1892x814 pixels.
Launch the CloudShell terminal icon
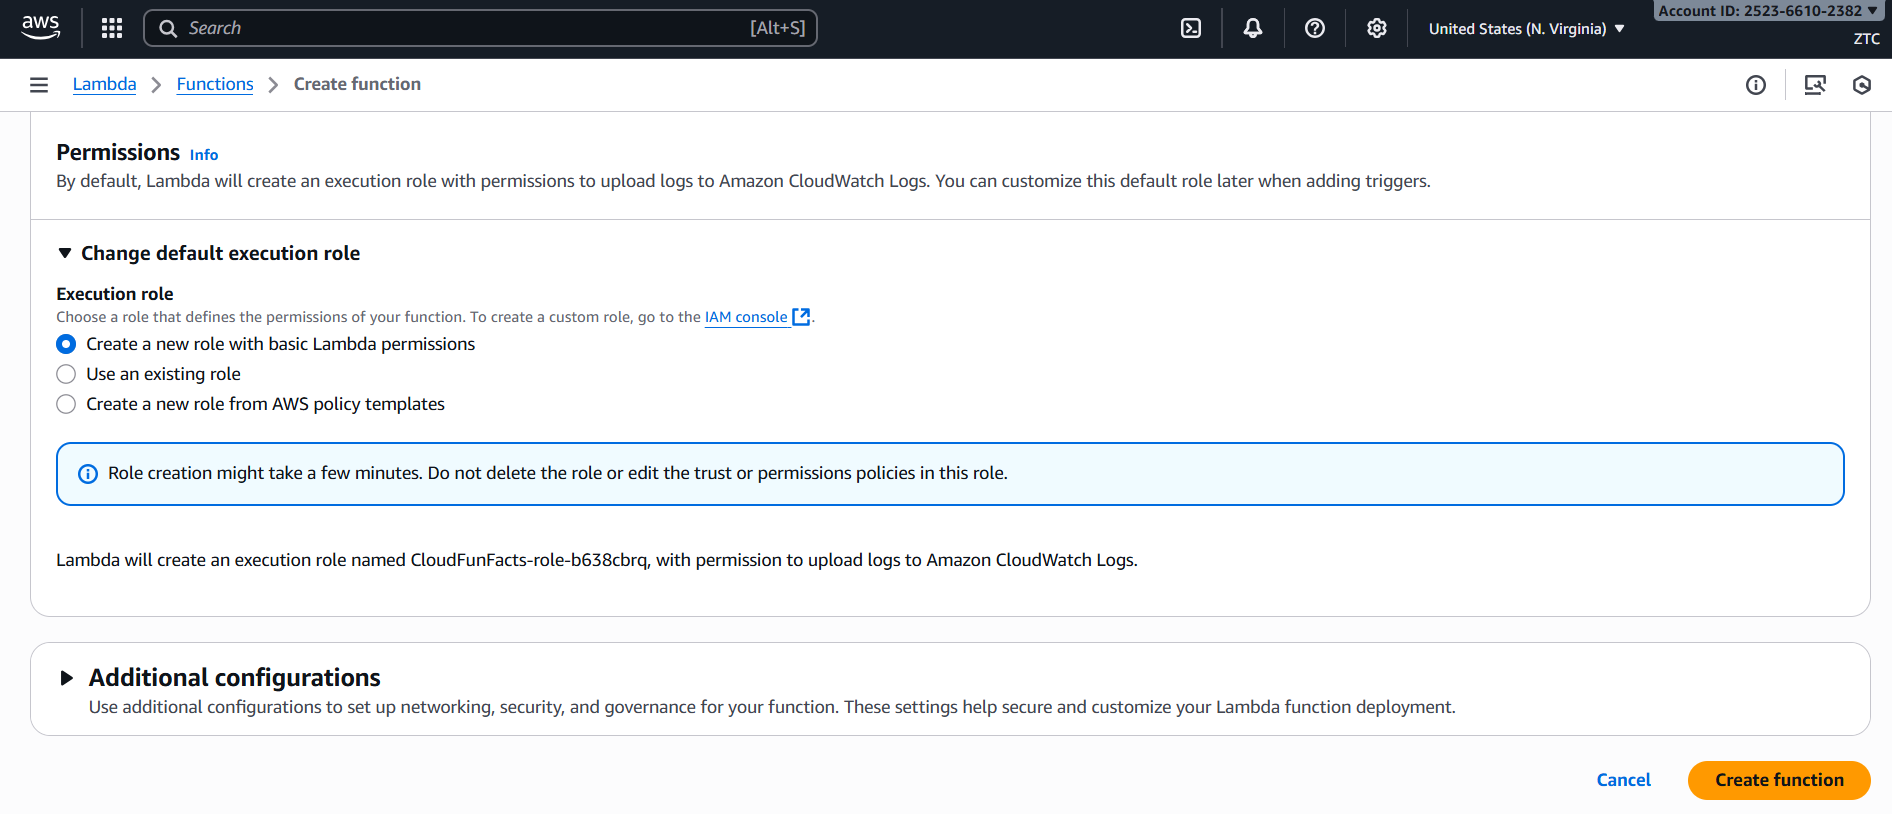[1190, 28]
